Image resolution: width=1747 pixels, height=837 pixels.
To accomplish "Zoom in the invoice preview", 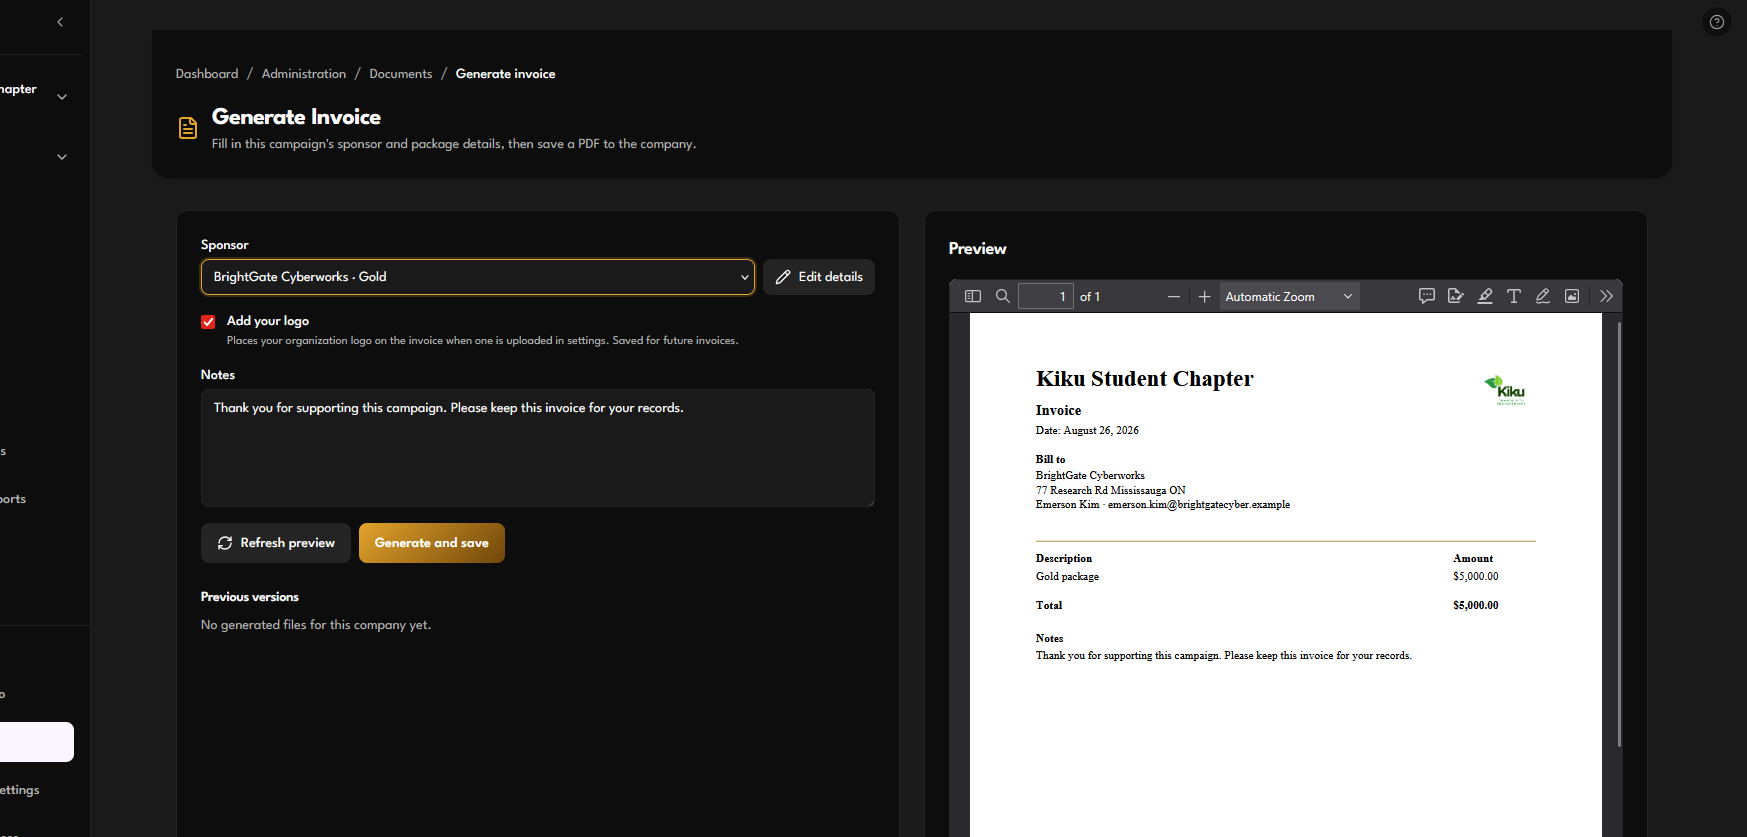I will (x=1204, y=296).
